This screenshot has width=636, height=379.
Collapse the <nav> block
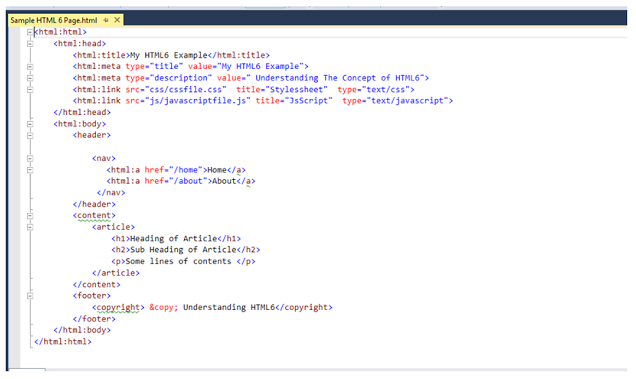(30, 158)
